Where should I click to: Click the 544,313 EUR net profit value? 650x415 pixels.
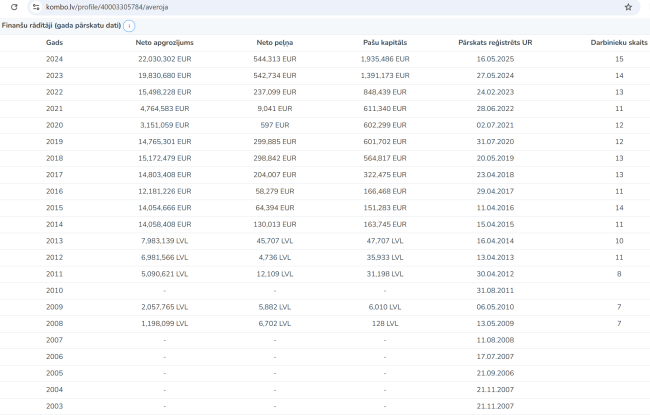[273, 59]
